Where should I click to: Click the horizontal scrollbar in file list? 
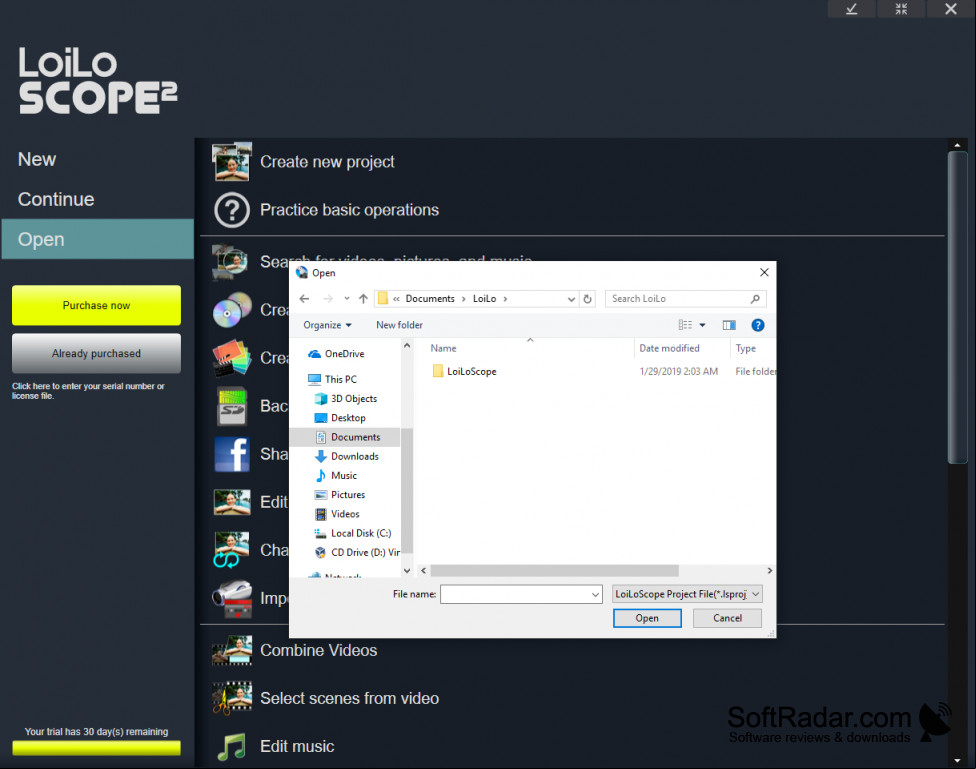(554, 571)
